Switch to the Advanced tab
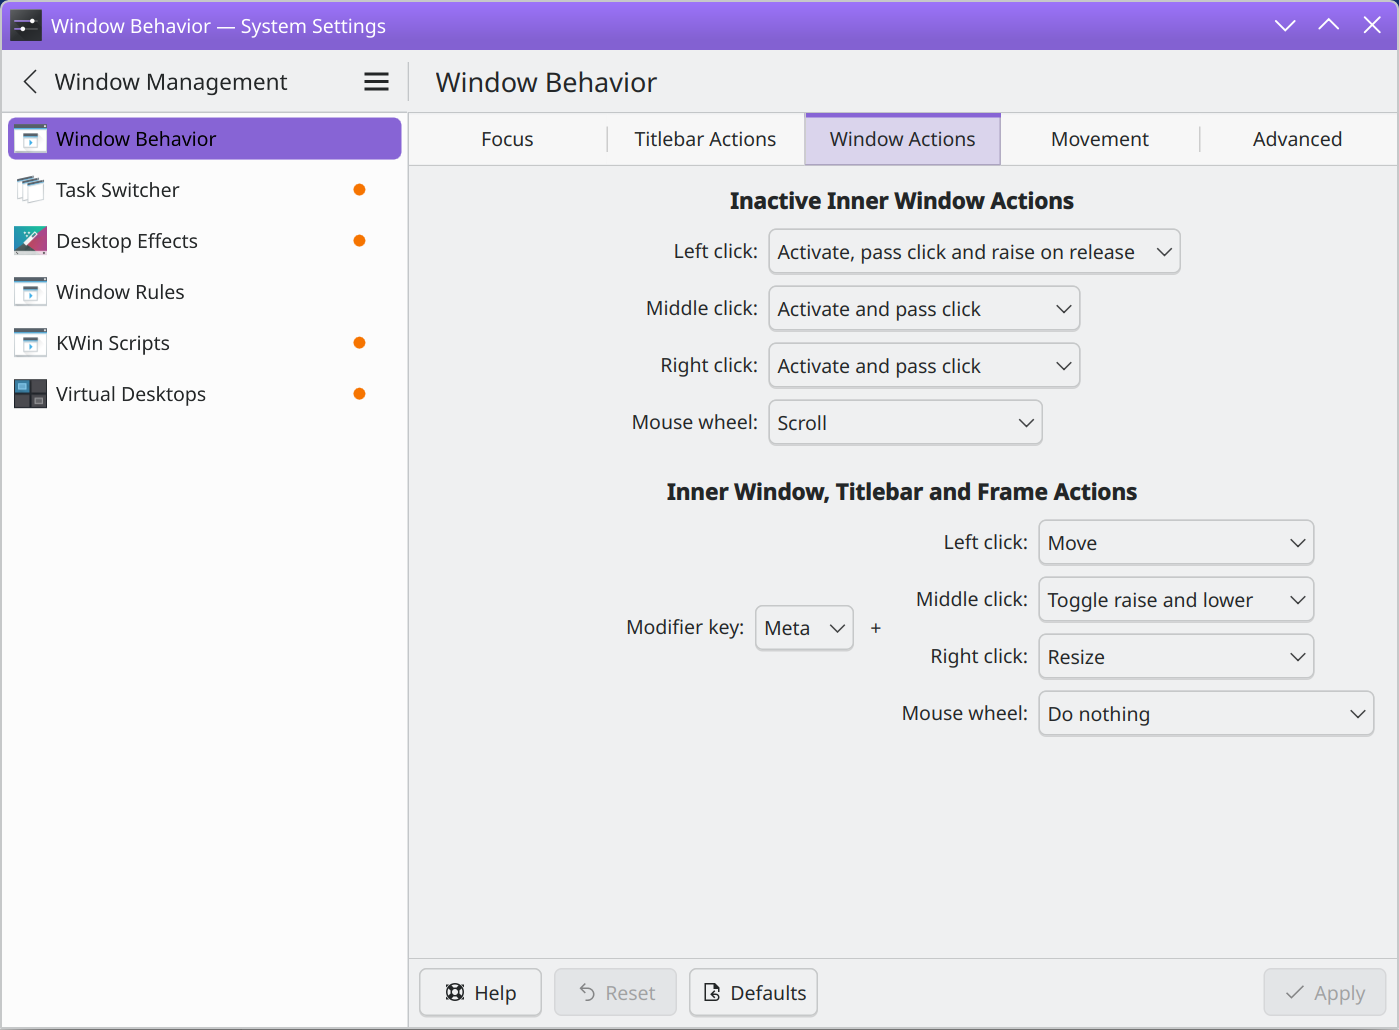The image size is (1399, 1030). tap(1297, 139)
